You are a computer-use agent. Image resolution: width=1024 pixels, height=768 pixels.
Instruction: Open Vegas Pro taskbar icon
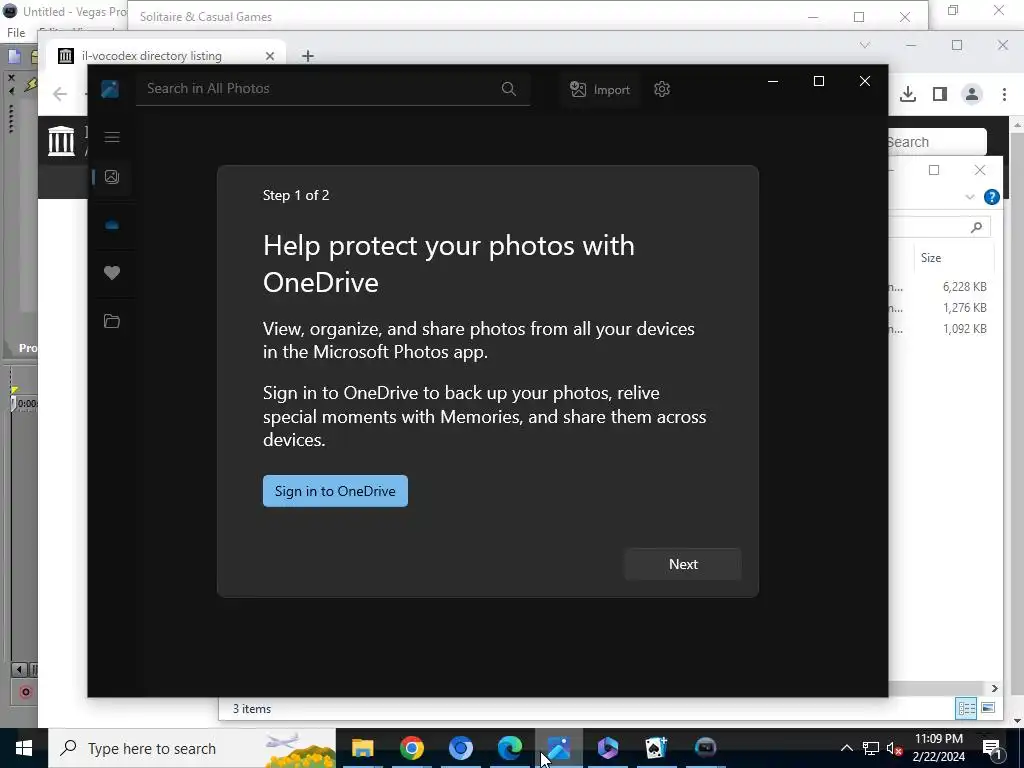(x=705, y=748)
